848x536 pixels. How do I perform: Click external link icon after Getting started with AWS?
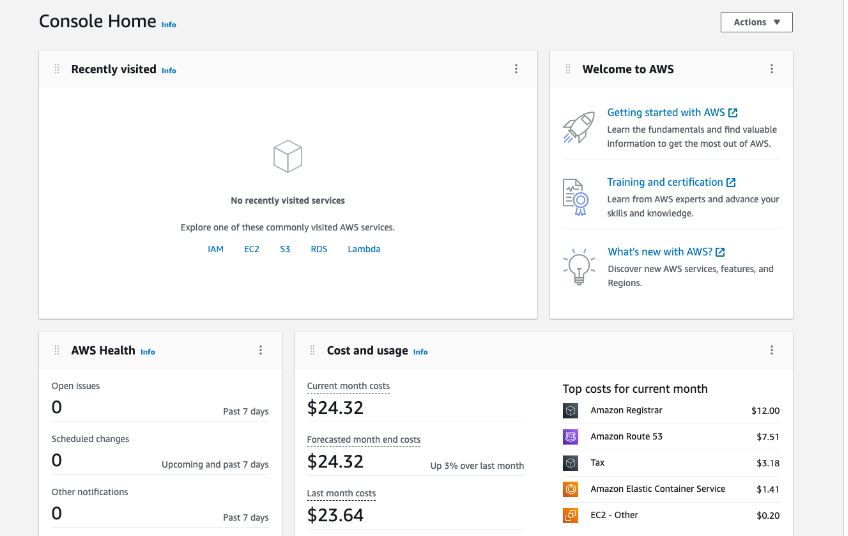(733, 113)
